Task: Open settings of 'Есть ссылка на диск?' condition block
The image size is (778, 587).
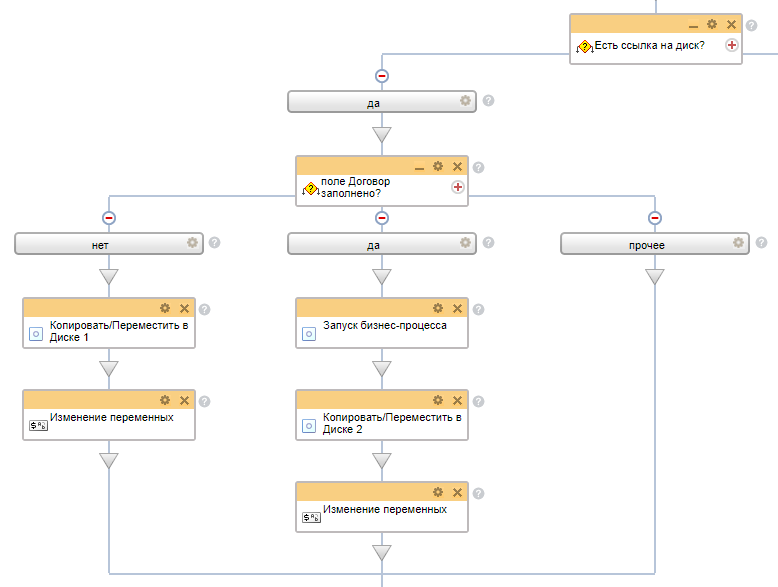Action: tap(712, 24)
